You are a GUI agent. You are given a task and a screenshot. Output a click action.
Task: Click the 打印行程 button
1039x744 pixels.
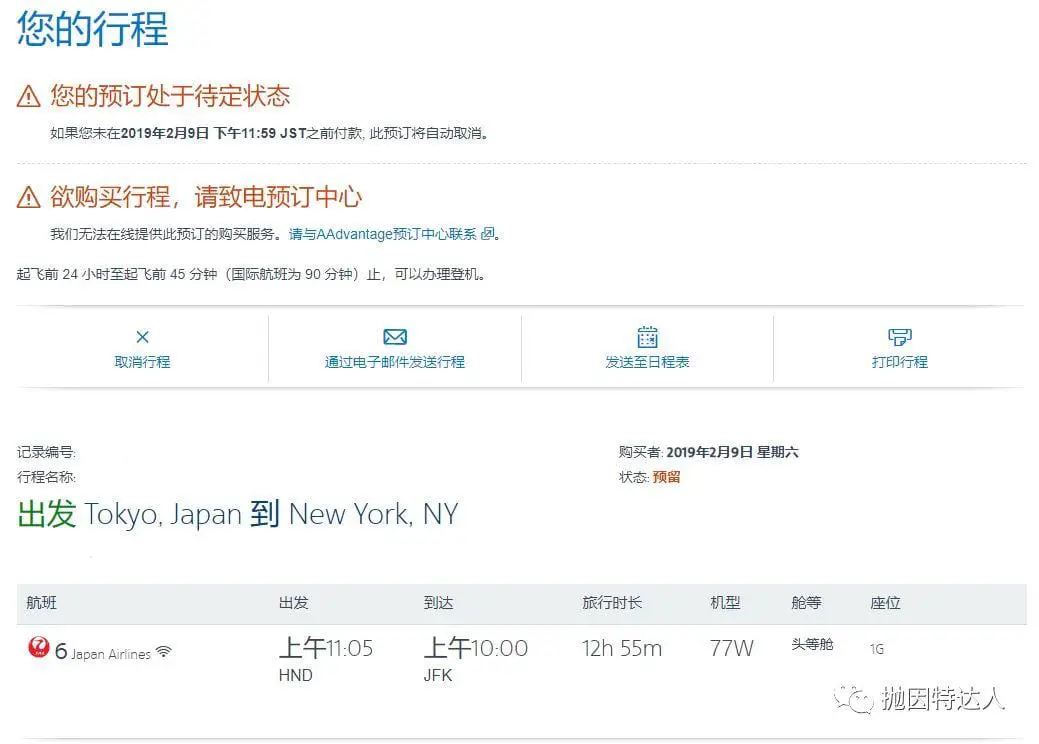click(899, 362)
